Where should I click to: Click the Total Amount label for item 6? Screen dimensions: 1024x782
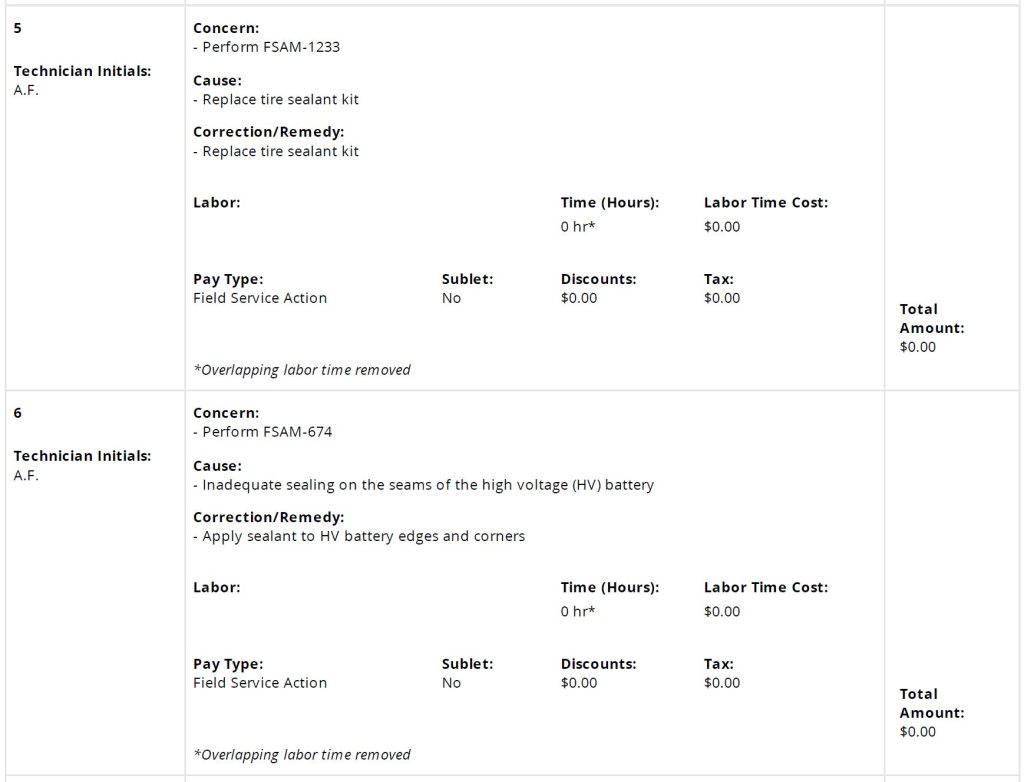pos(931,703)
